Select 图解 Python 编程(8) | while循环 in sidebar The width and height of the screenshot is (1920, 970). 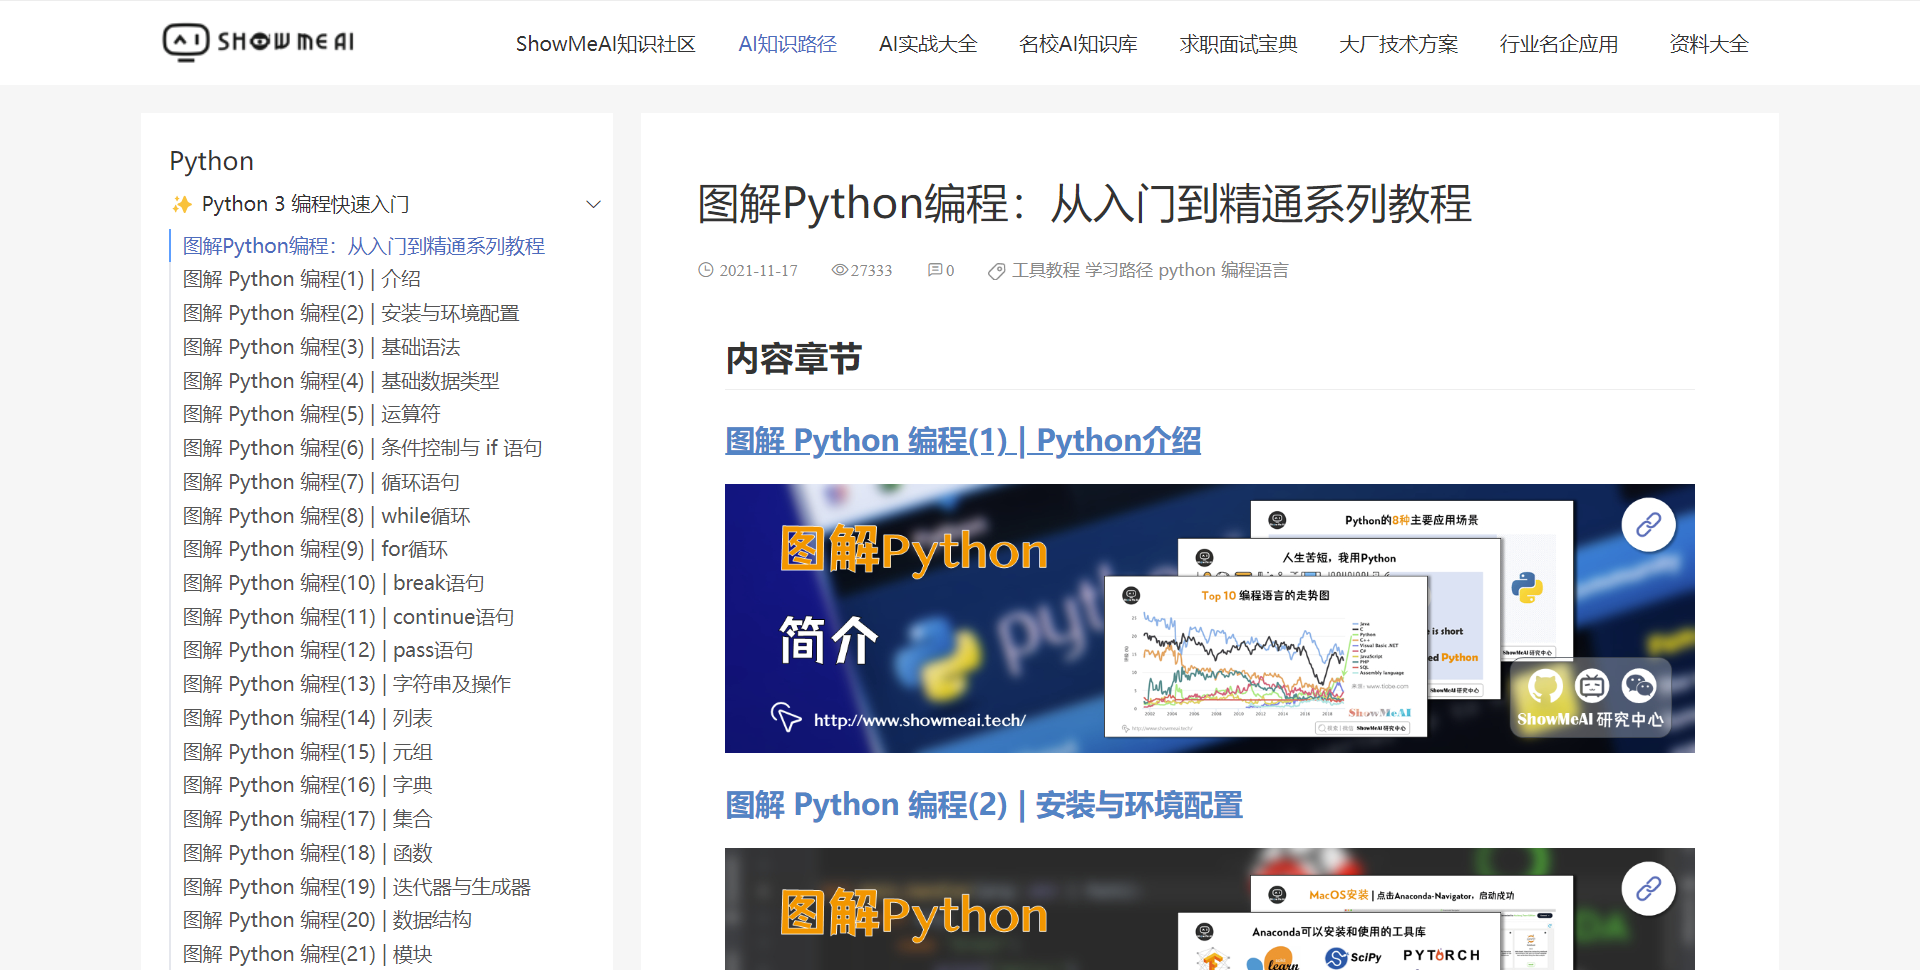[326, 516]
